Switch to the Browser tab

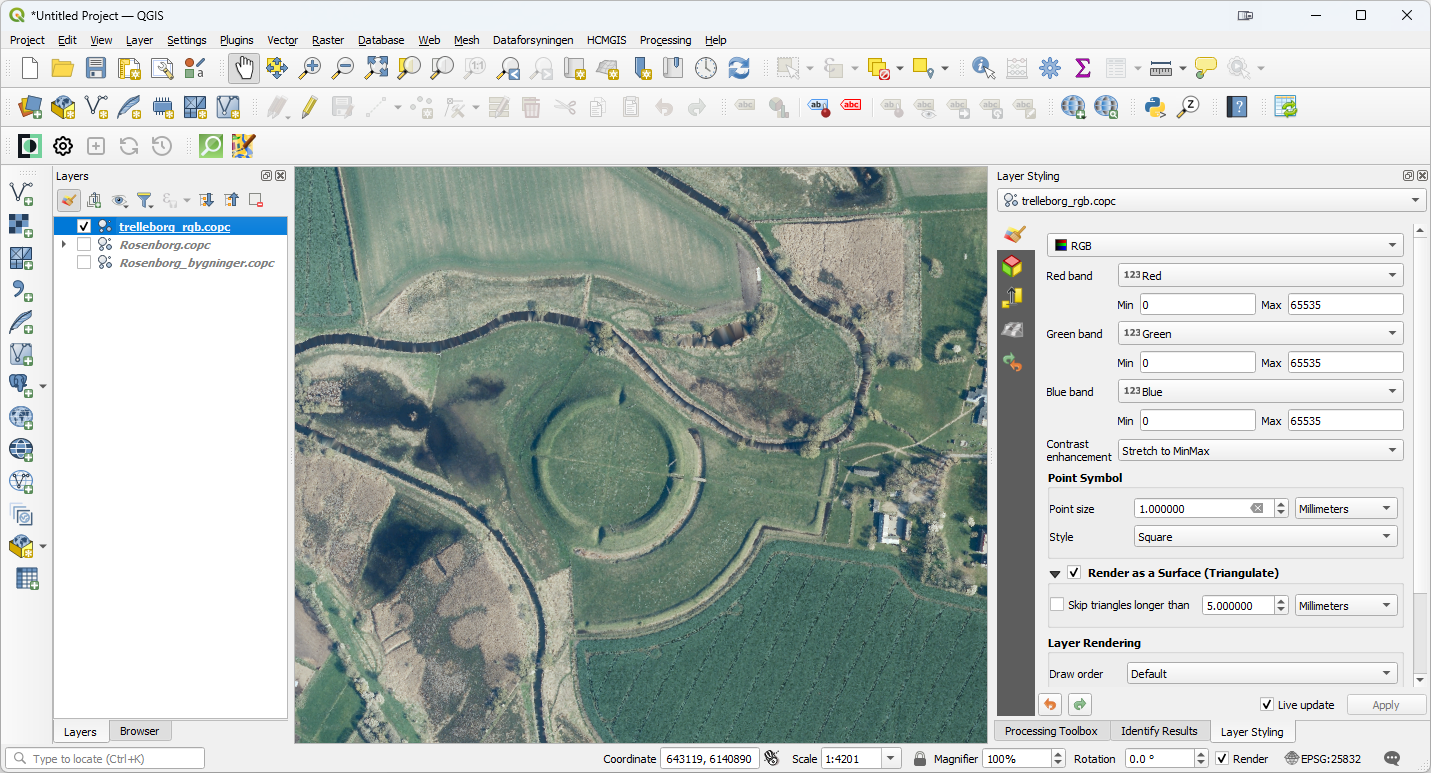(139, 731)
